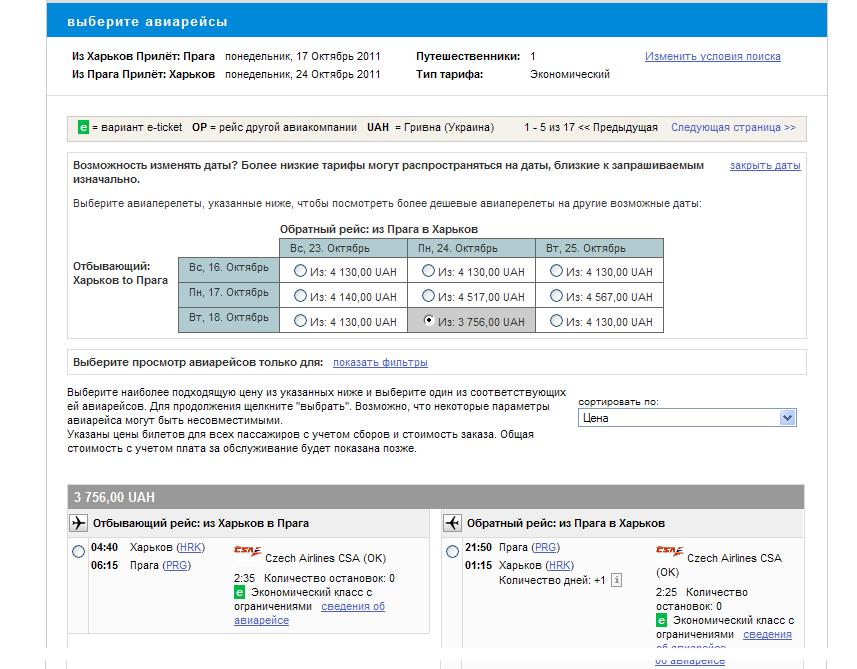
Task: Go to Следующая страница
Action: (x=733, y=128)
